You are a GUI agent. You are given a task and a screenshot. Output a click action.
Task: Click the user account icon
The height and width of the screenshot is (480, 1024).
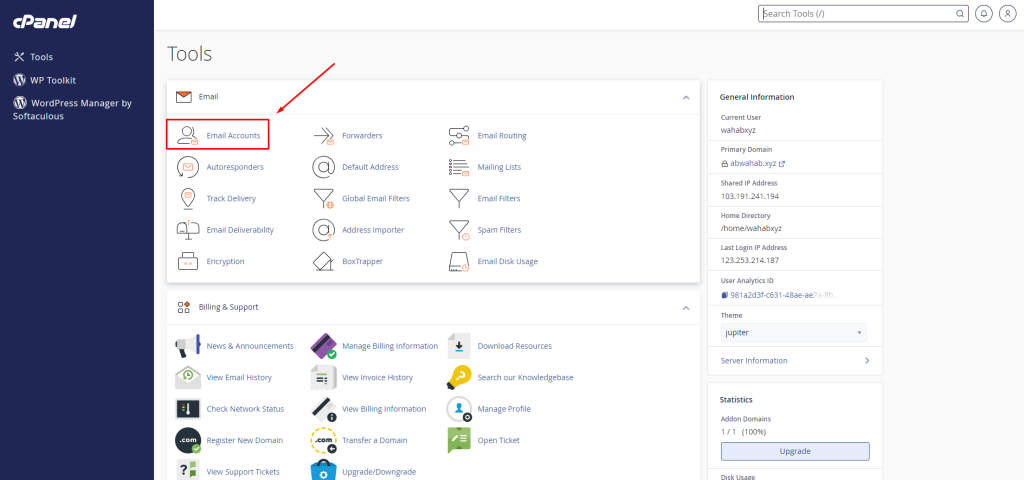click(1006, 14)
